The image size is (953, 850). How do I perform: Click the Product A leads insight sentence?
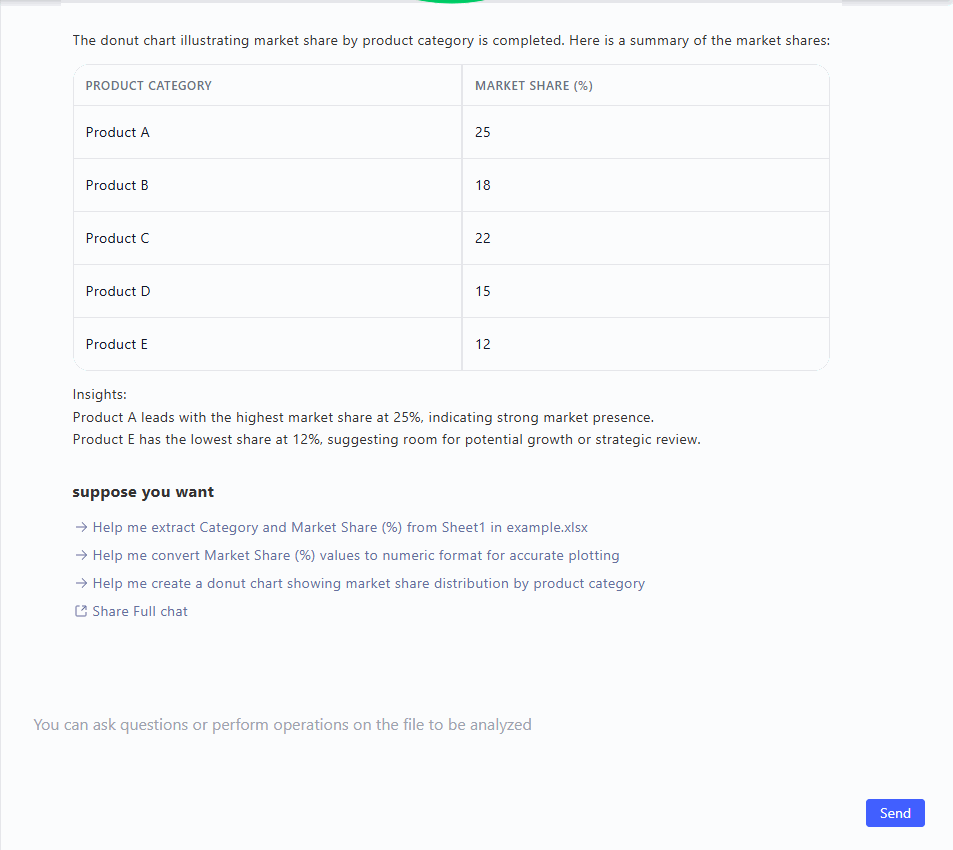(x=363, y=417)
